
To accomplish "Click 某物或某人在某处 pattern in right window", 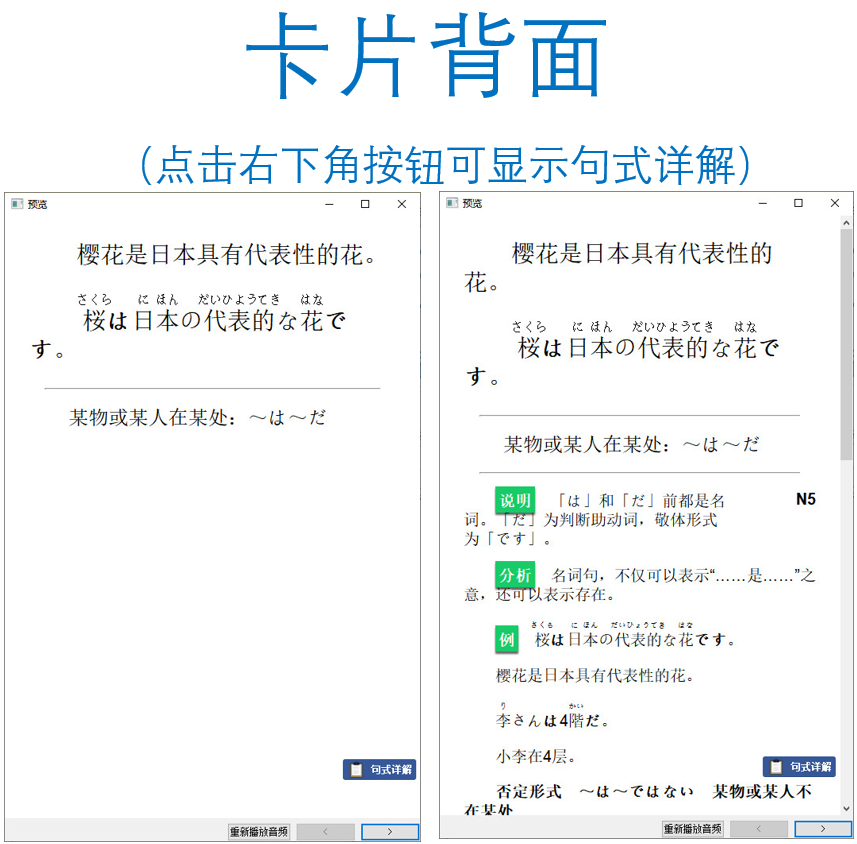I will pos(631,444).
